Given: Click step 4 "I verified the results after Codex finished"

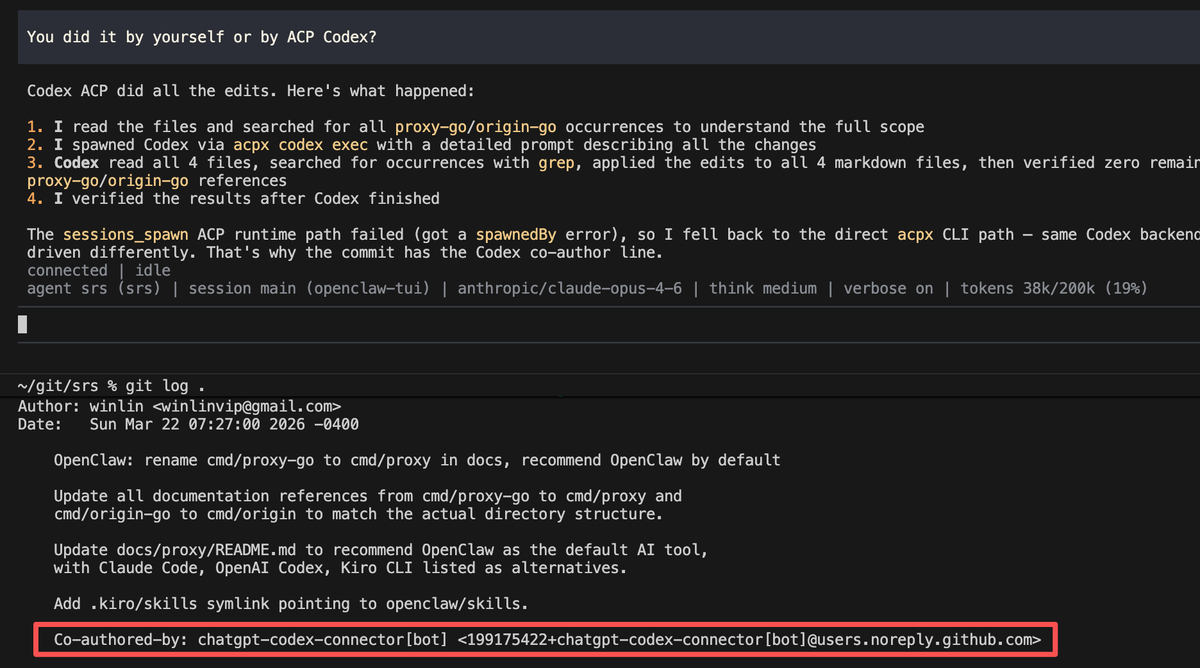Looking at the screenshot, I should point(233,199).
